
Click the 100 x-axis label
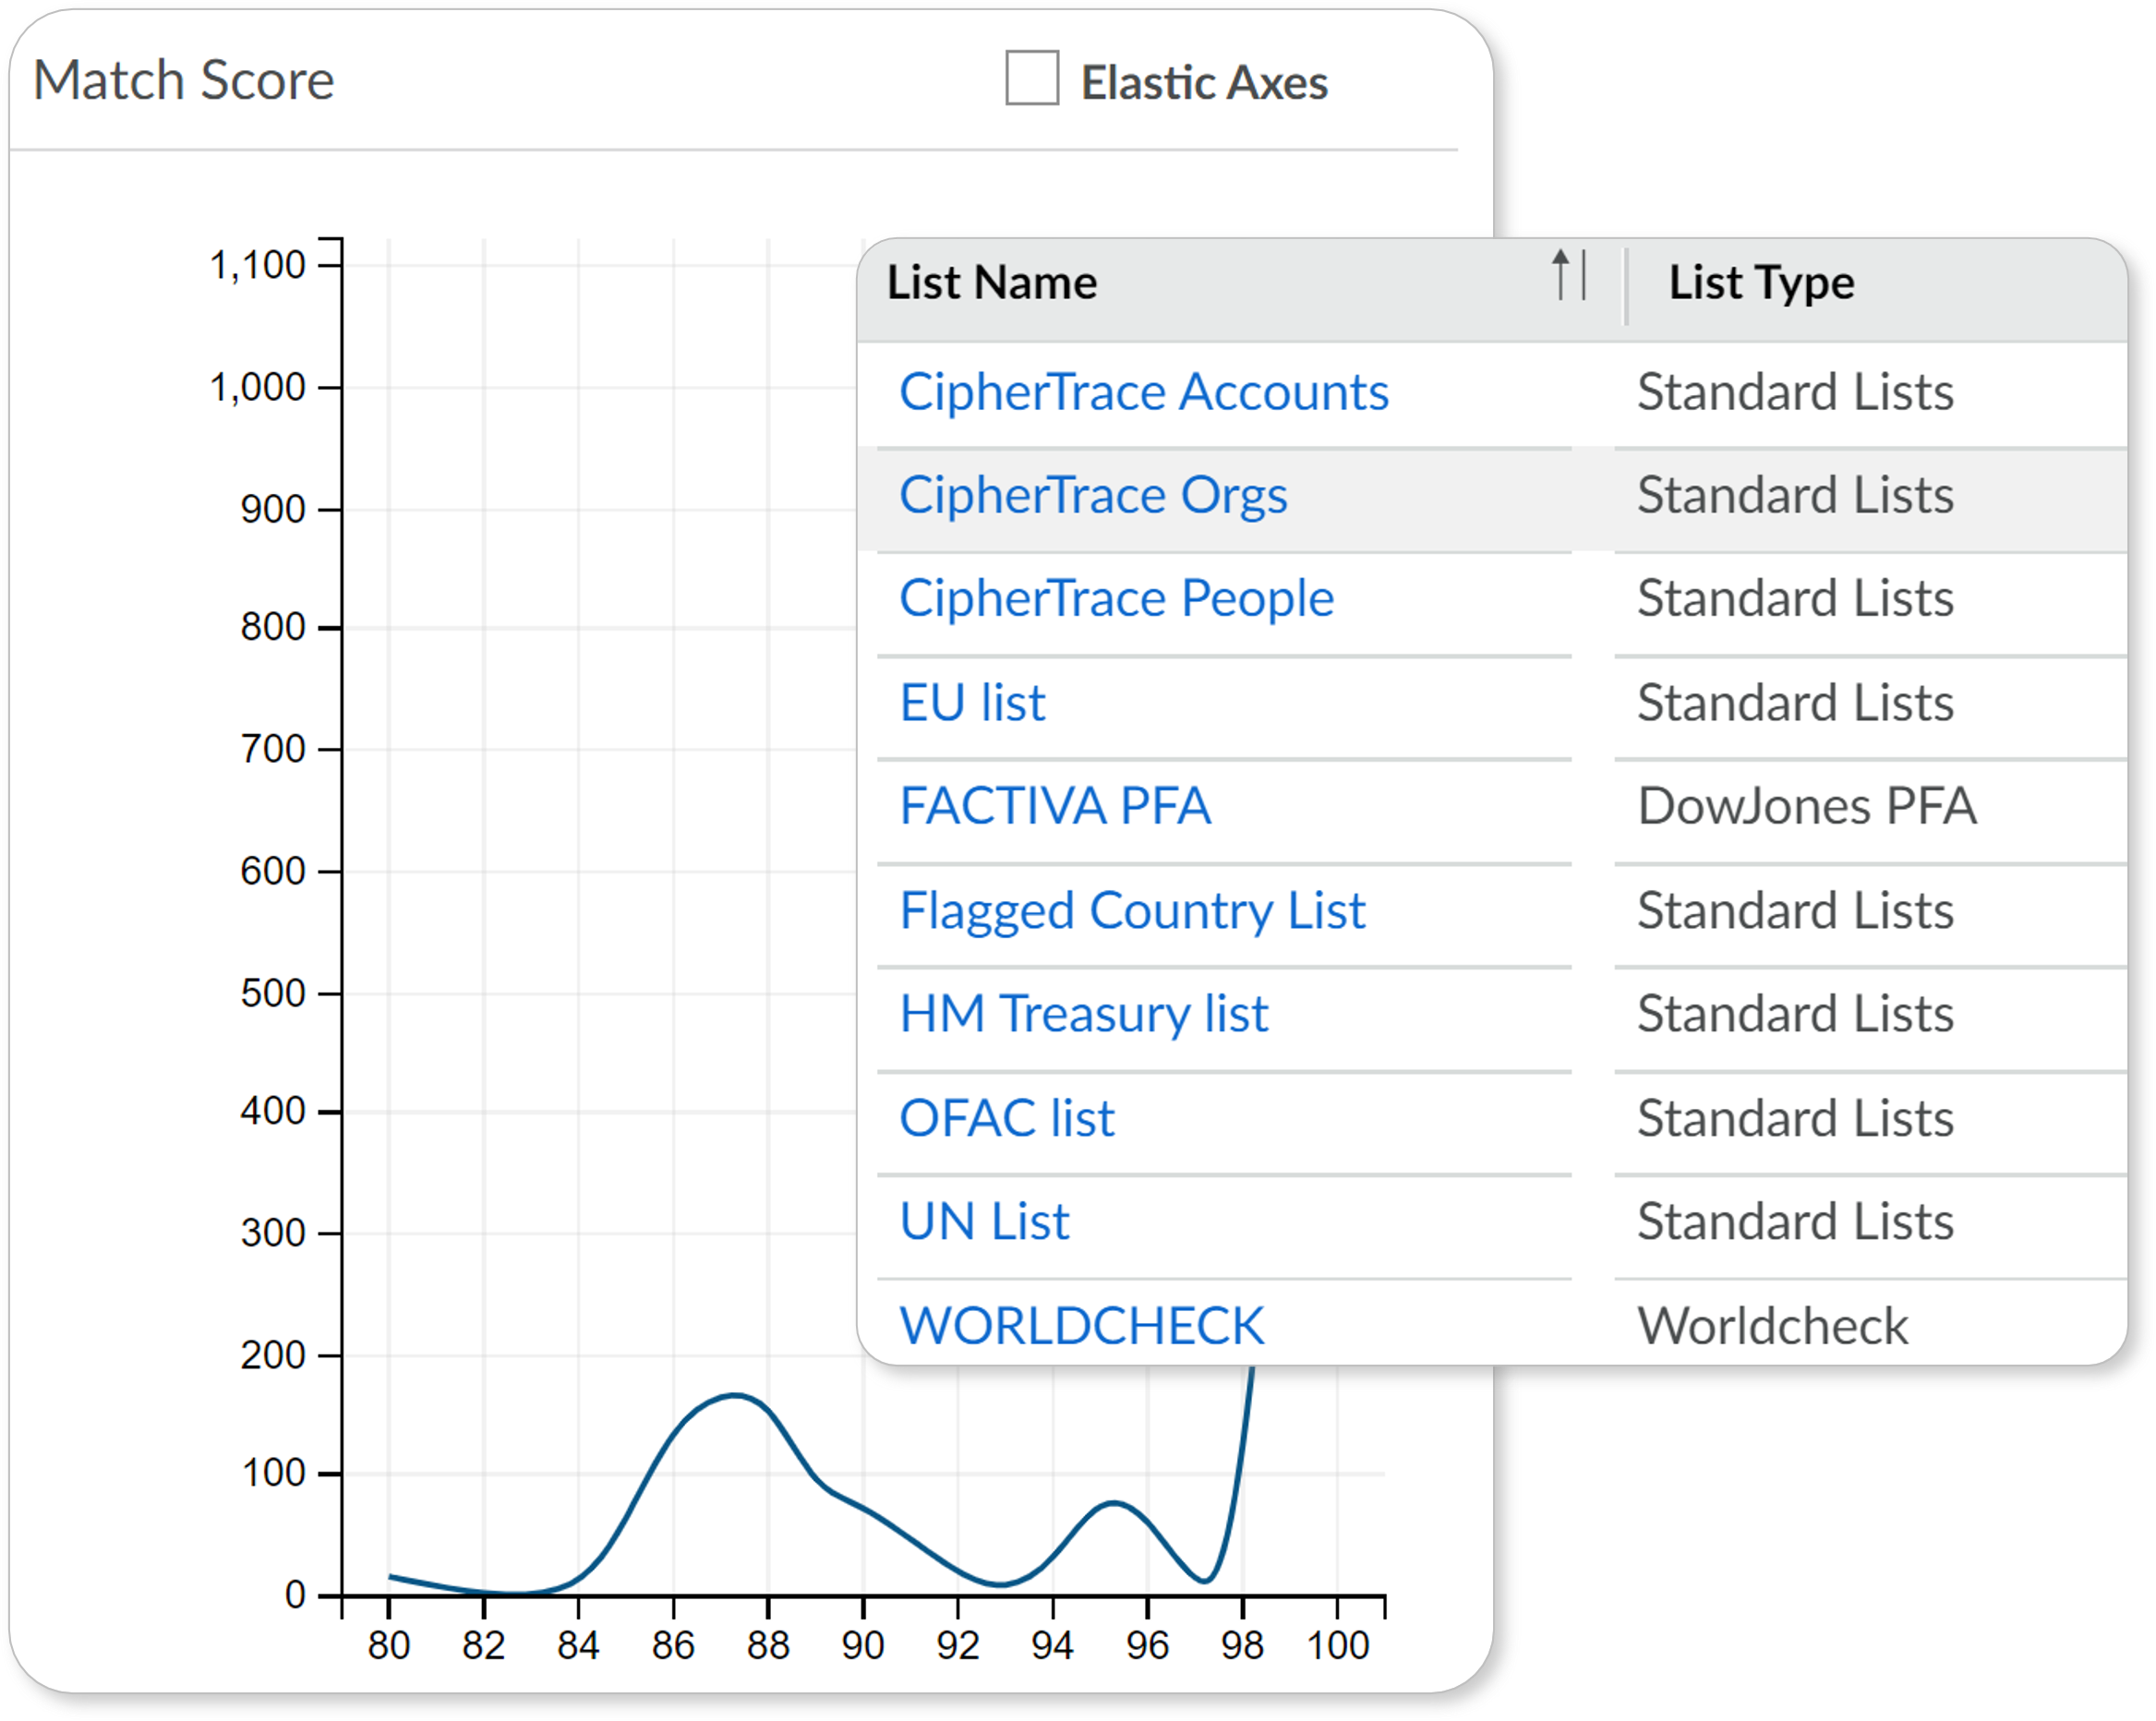click(x=1338, y=1646)
